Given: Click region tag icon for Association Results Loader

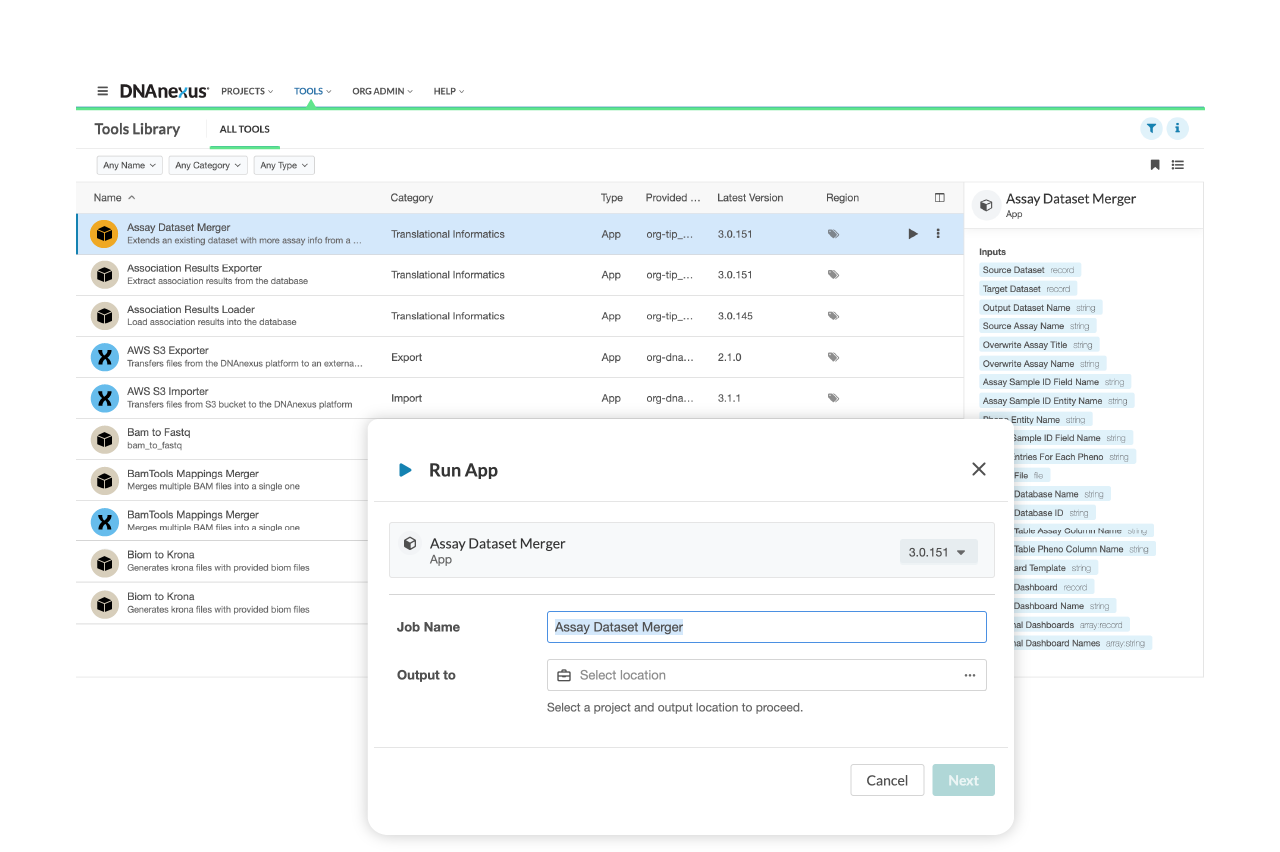Looking at the screenshot, I should (833, 316).
